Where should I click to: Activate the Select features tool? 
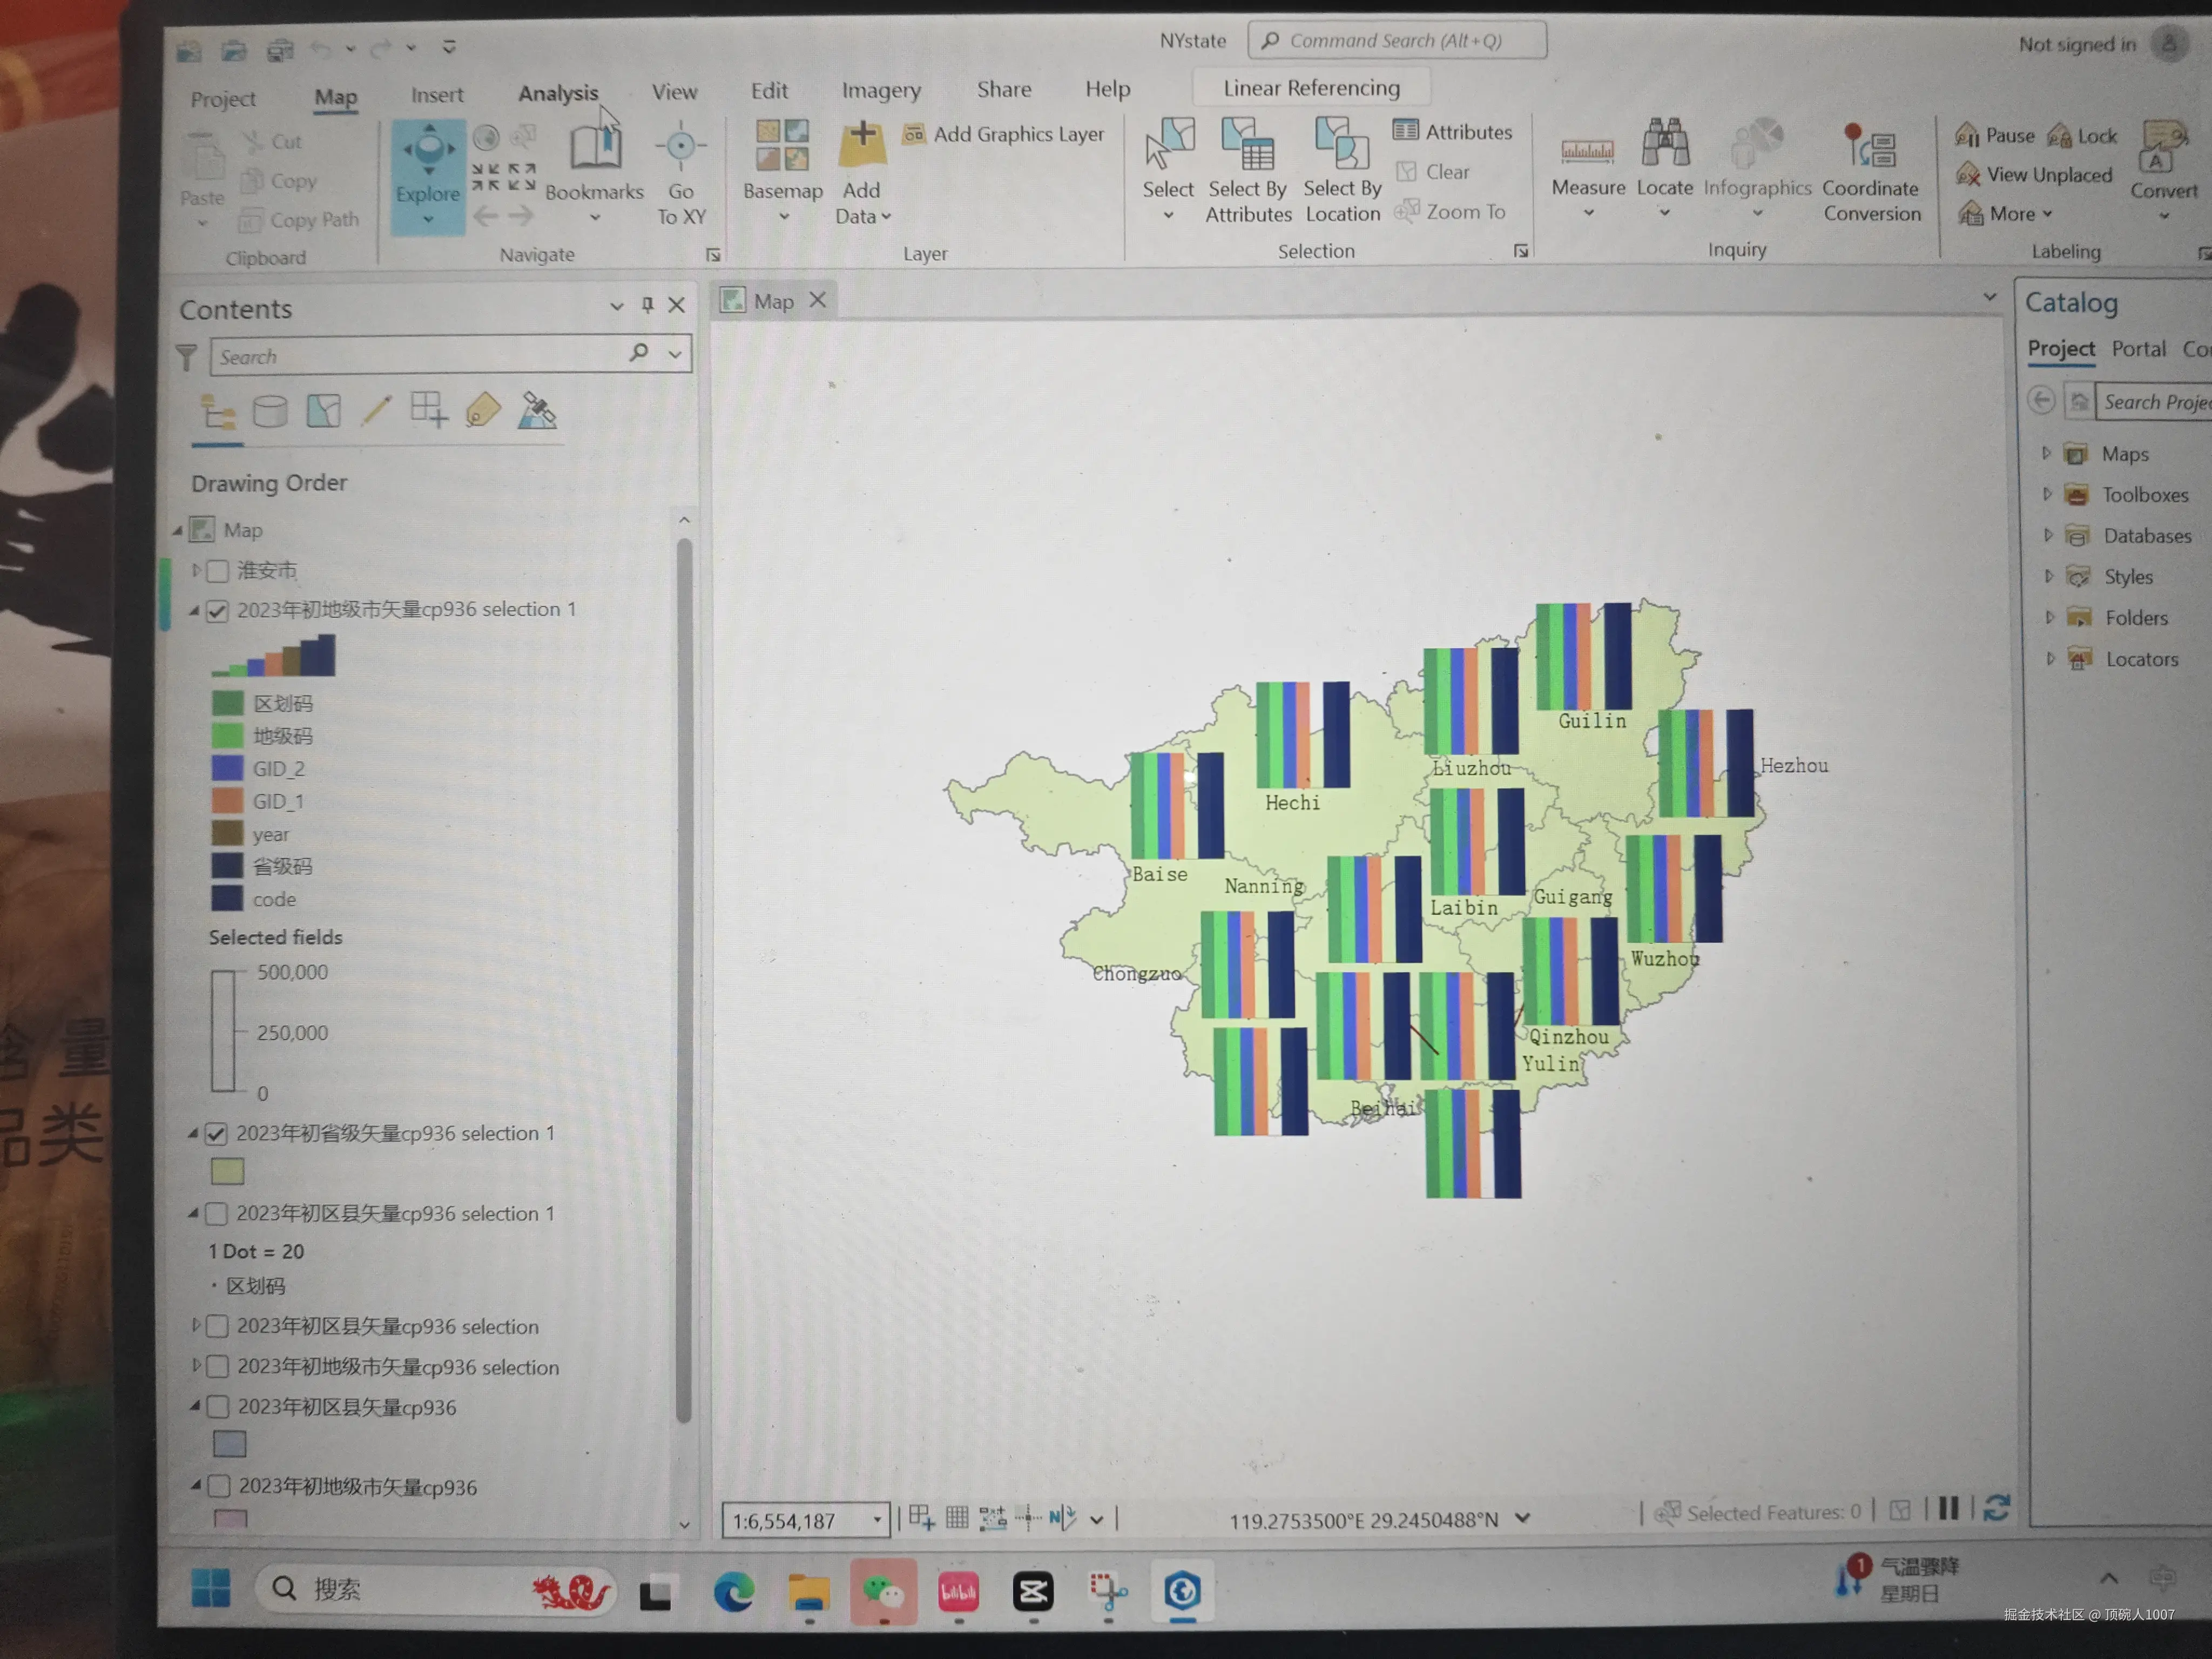point(1168,169)
